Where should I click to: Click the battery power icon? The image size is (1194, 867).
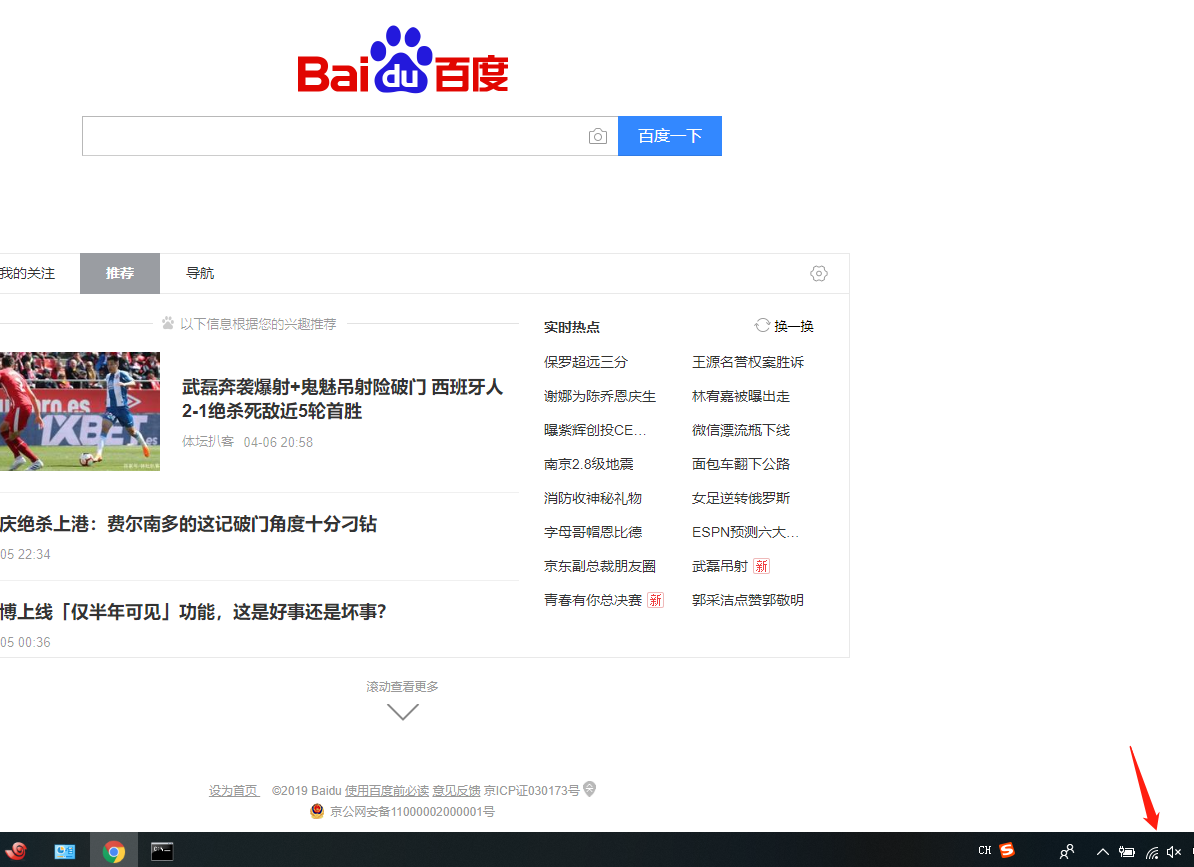(1126, 852)
